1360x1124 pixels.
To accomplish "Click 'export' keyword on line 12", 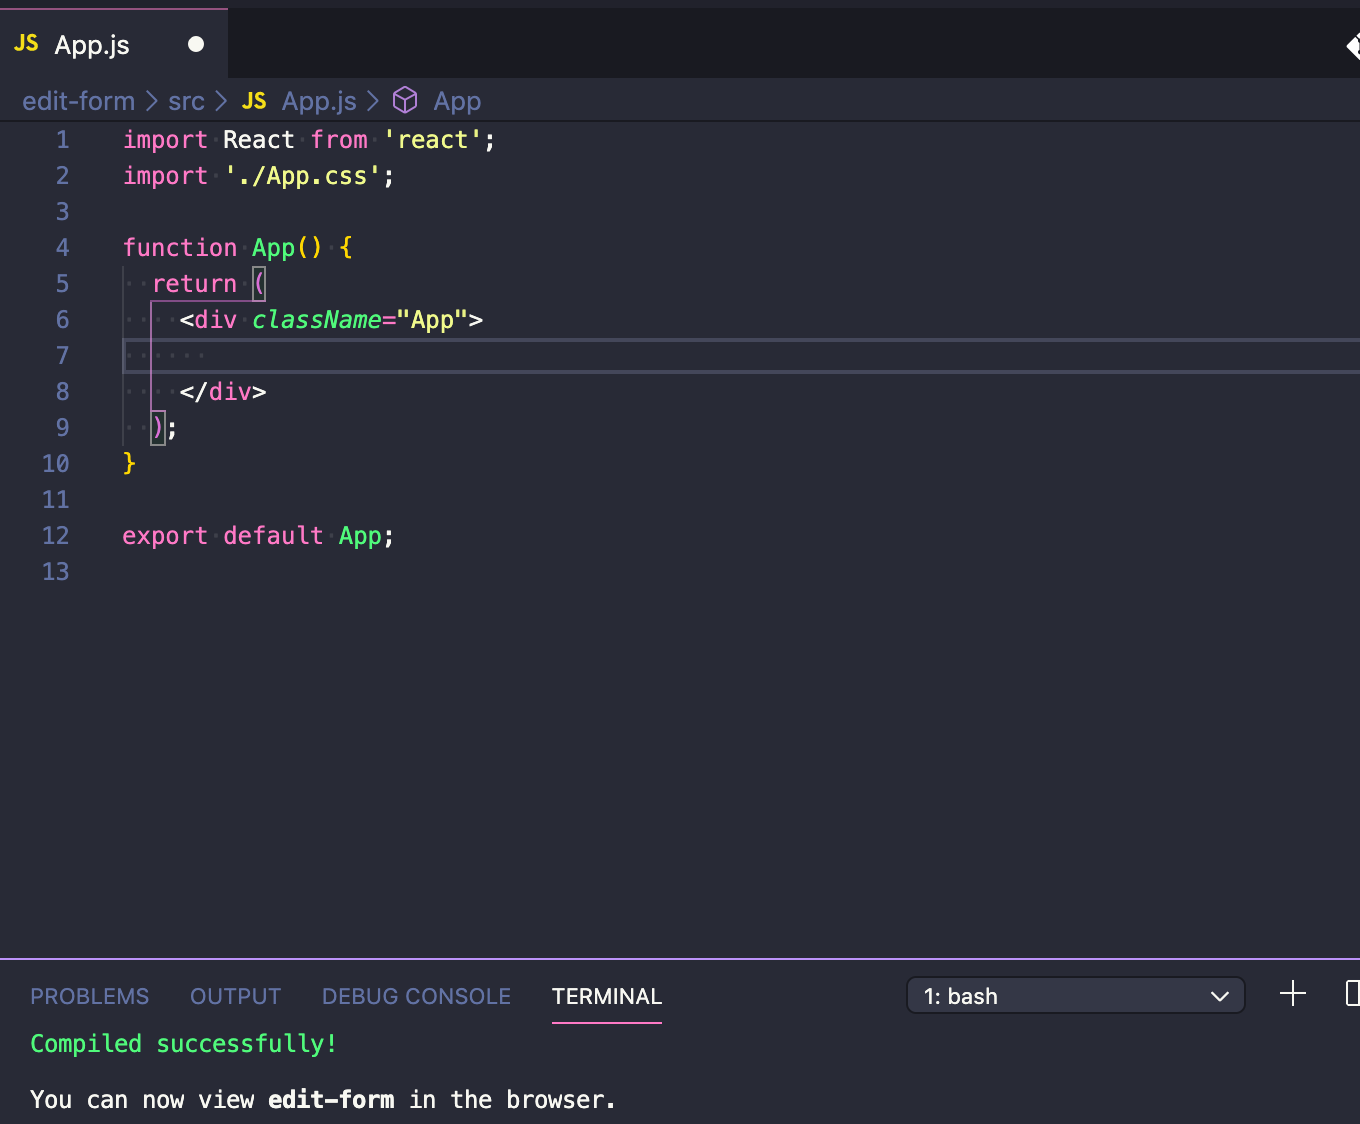I will coord(165,536).
